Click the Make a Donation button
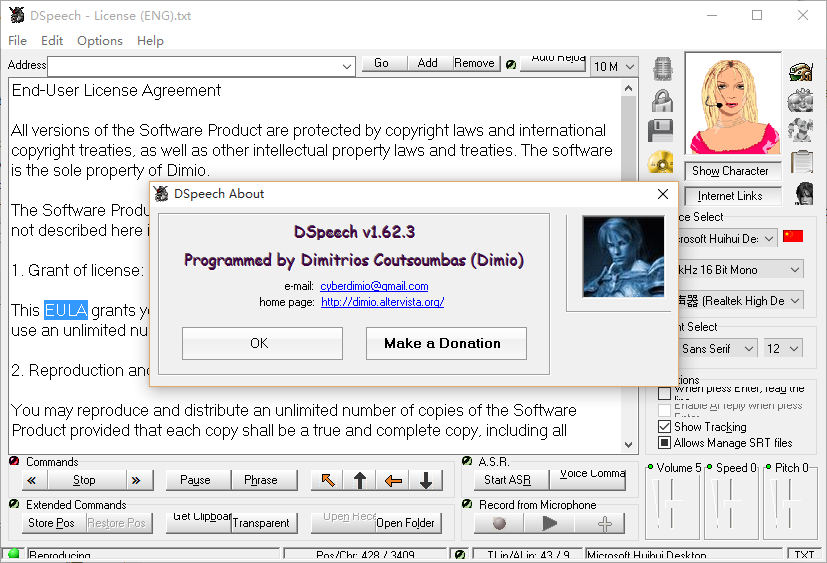Image resolution: width=827 pixels, height=563 pixels. click(x=442, y=343)
